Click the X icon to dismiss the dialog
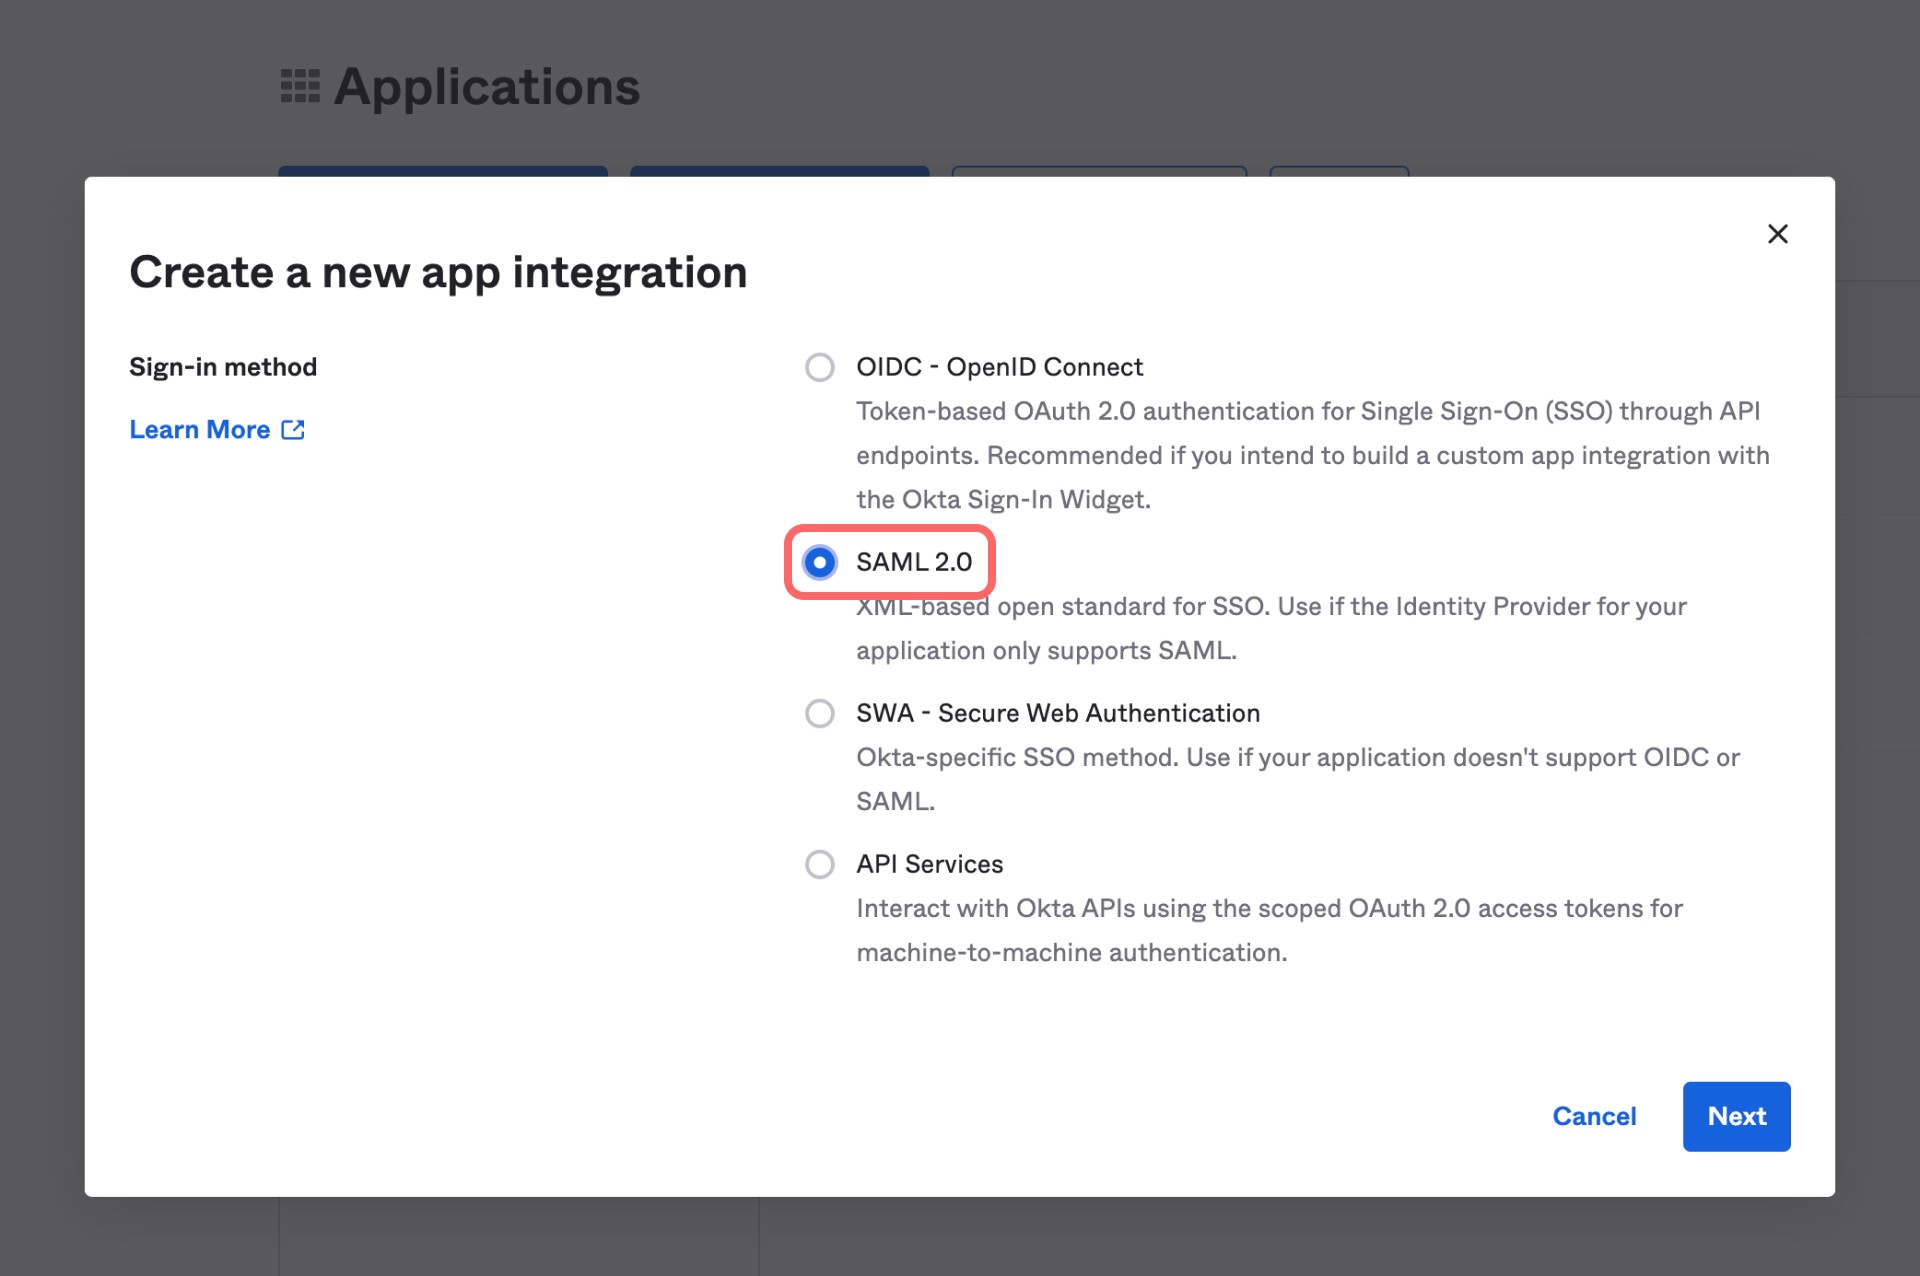 (x=1778, y=234)
